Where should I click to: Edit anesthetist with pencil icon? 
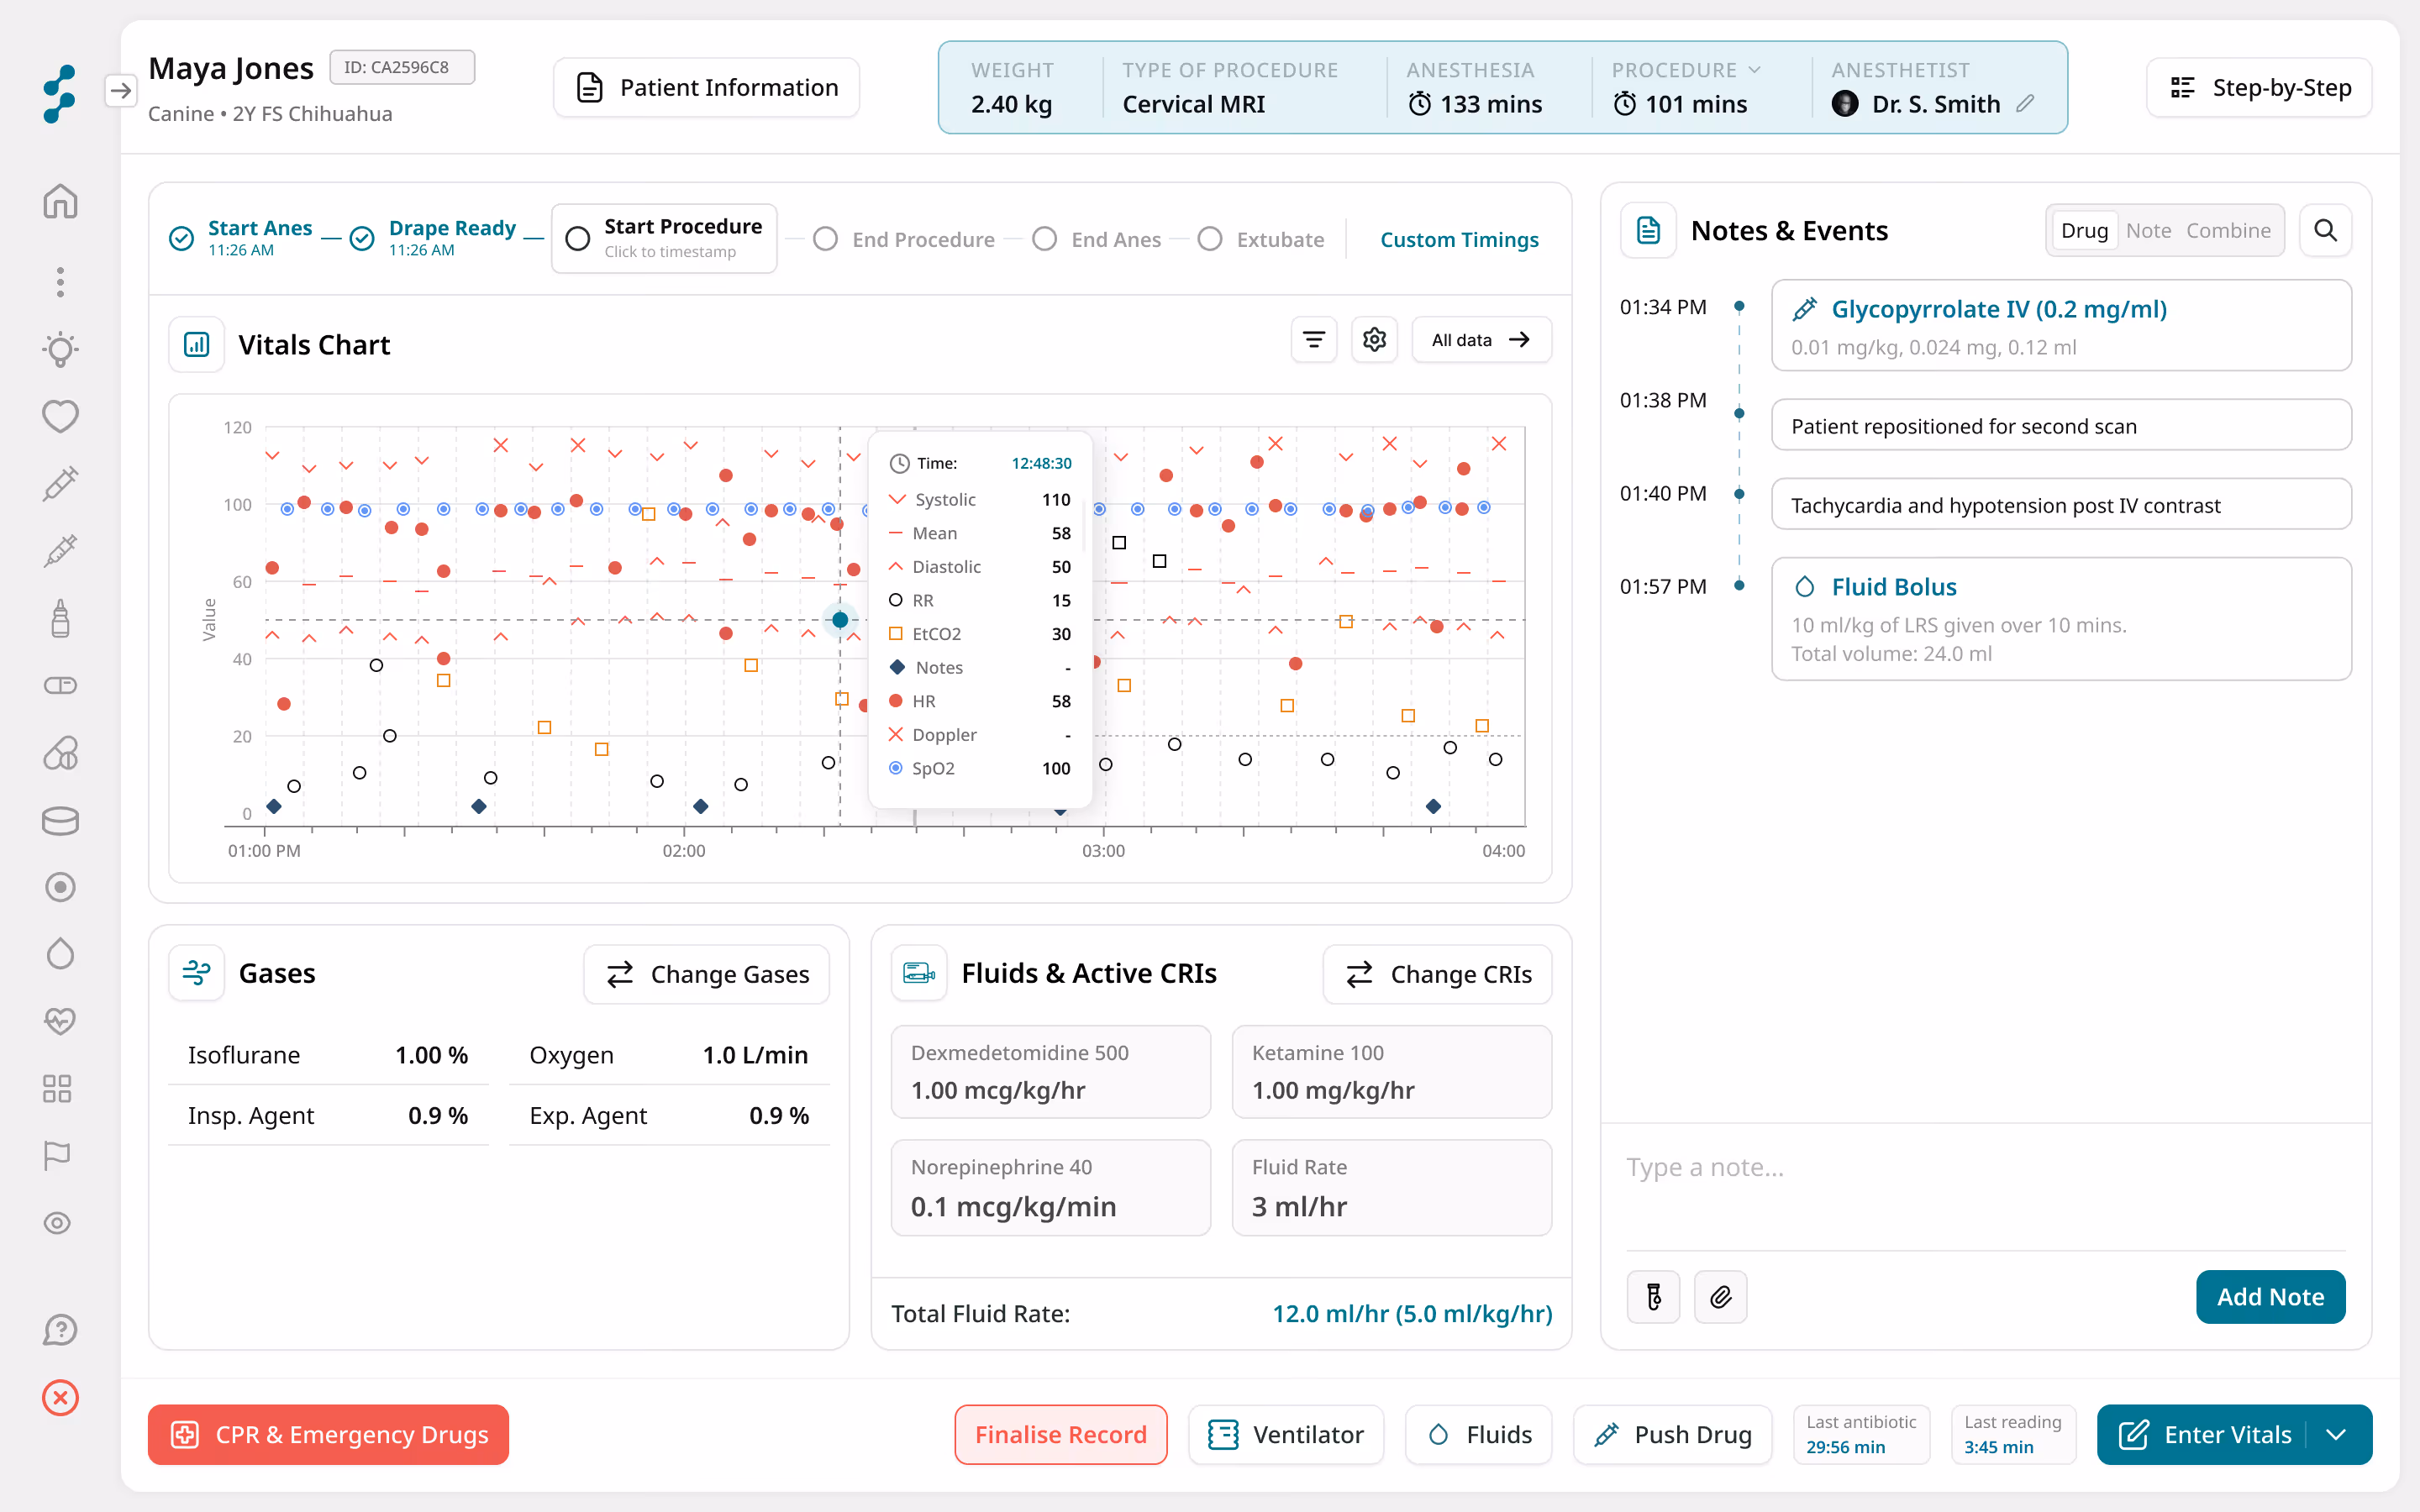[2025, 104]
